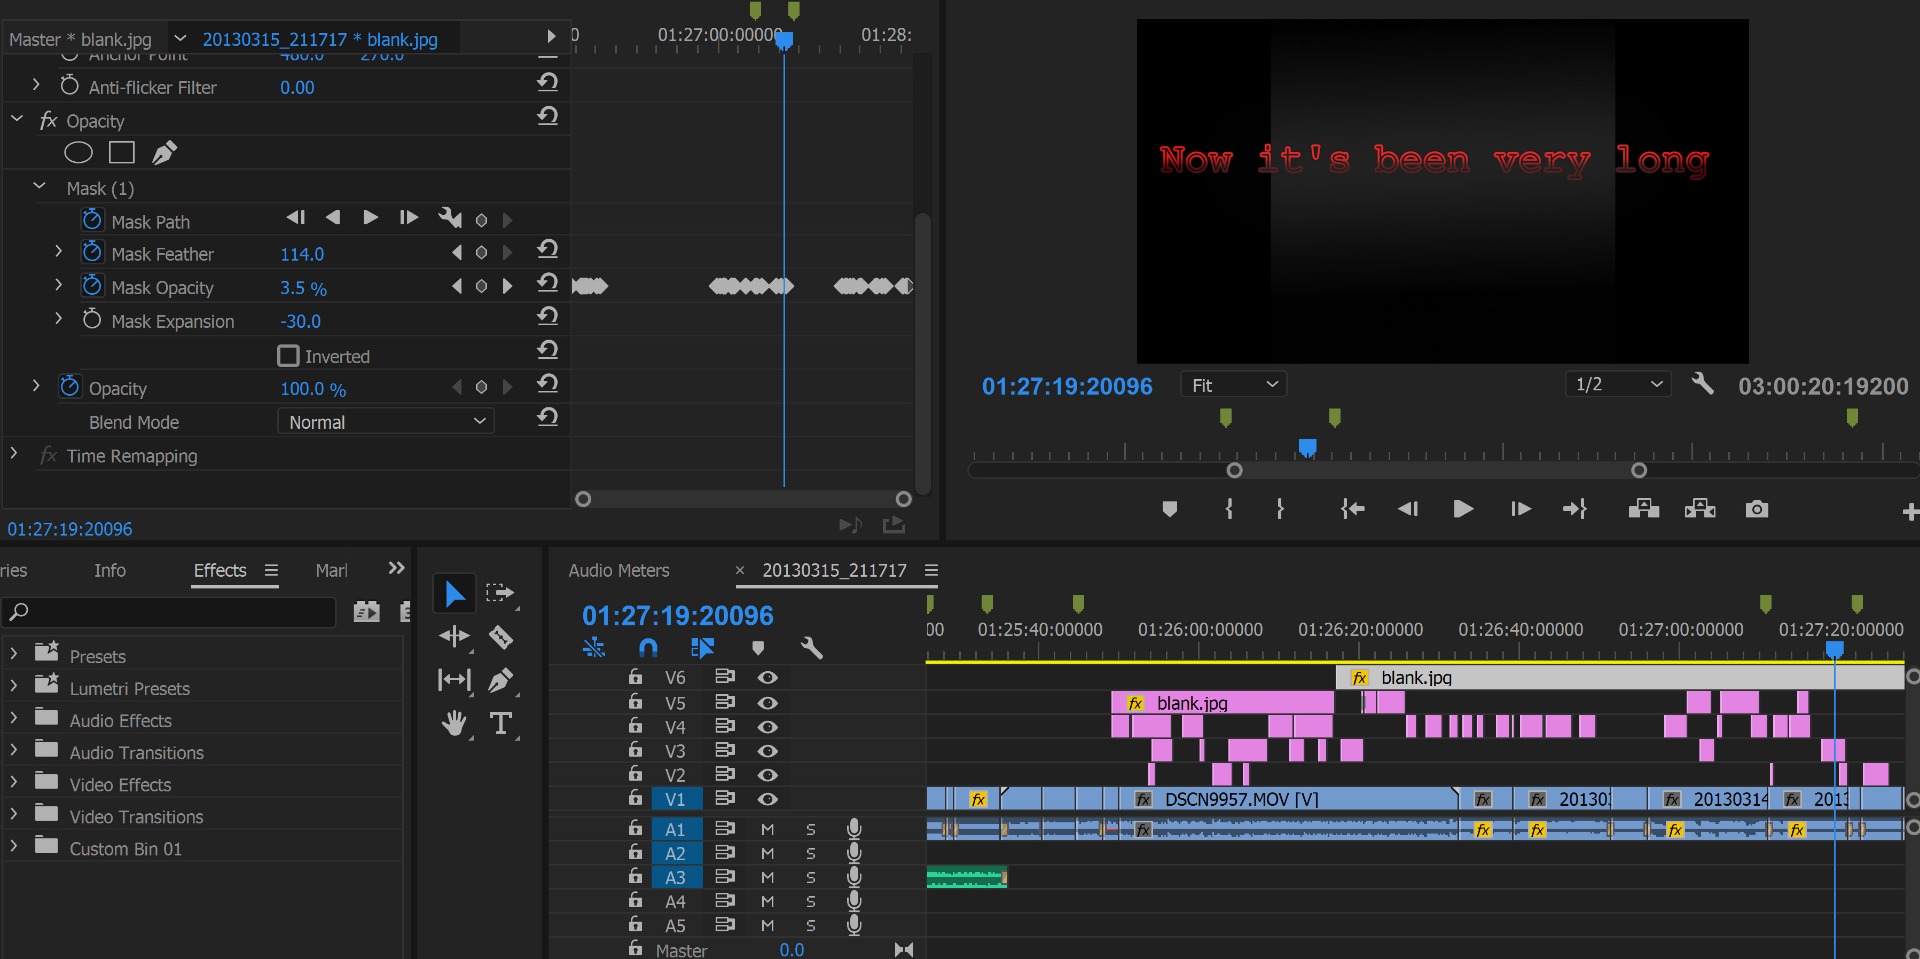Click the Lift button in Program Monitor
Viewport: 1920px width, 959px height.
(x=1643, y=510)
